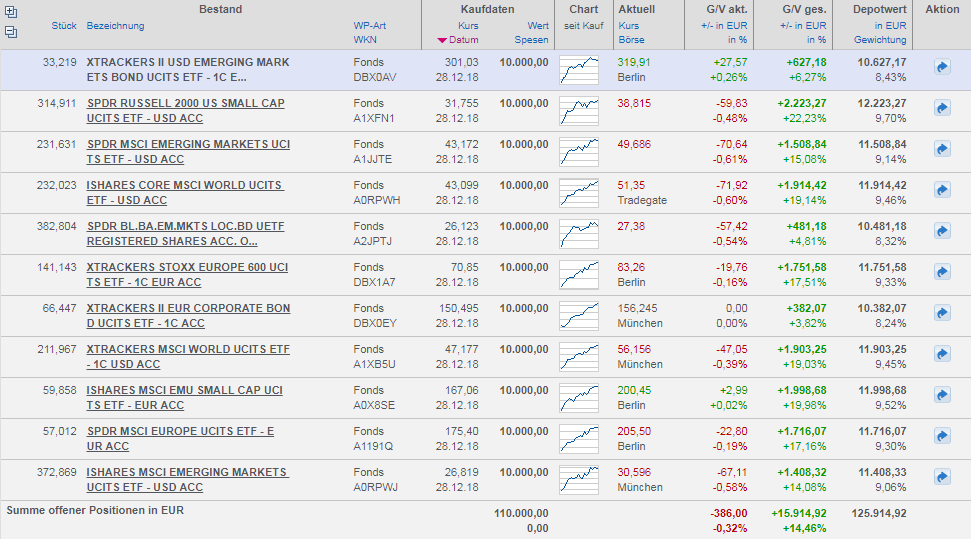The image size is (971, 539).
Task: View chart thumbnail for ISHARES MSCI EMERGING MARKETS UCITS
Action: click(x=579, y=479)
